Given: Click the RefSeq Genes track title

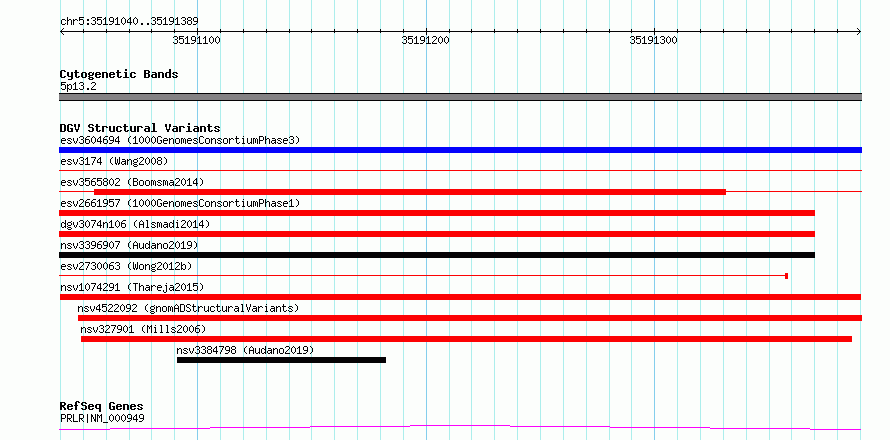Looking at the screenshot, I should (102, 407).
